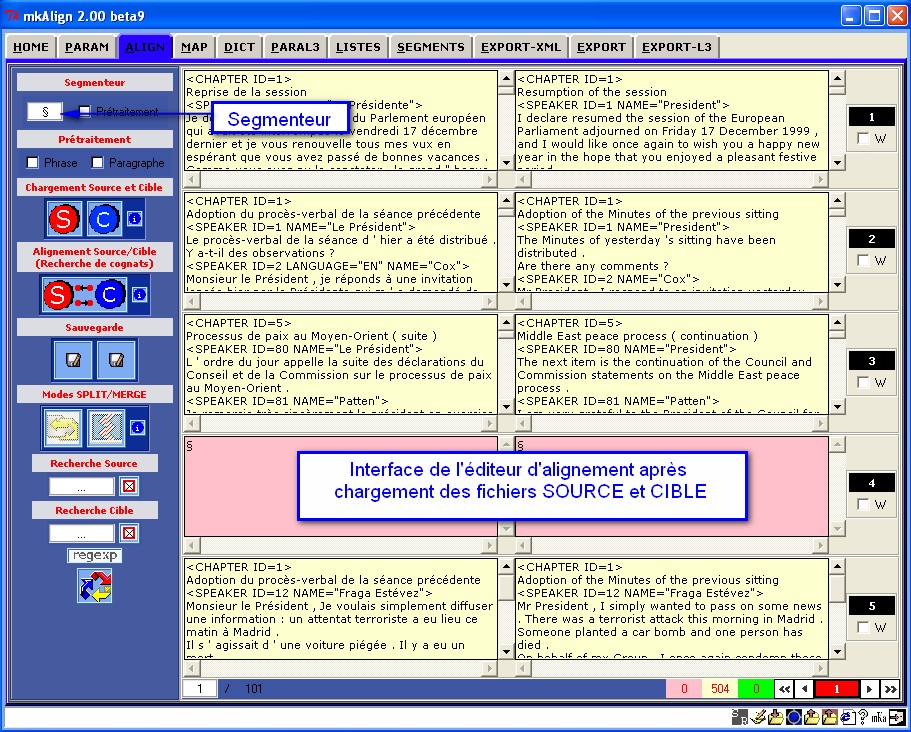This screenshot has width=911, height=732.
Task: Go to next page with the right-arrow button
Action: [869, 689]
